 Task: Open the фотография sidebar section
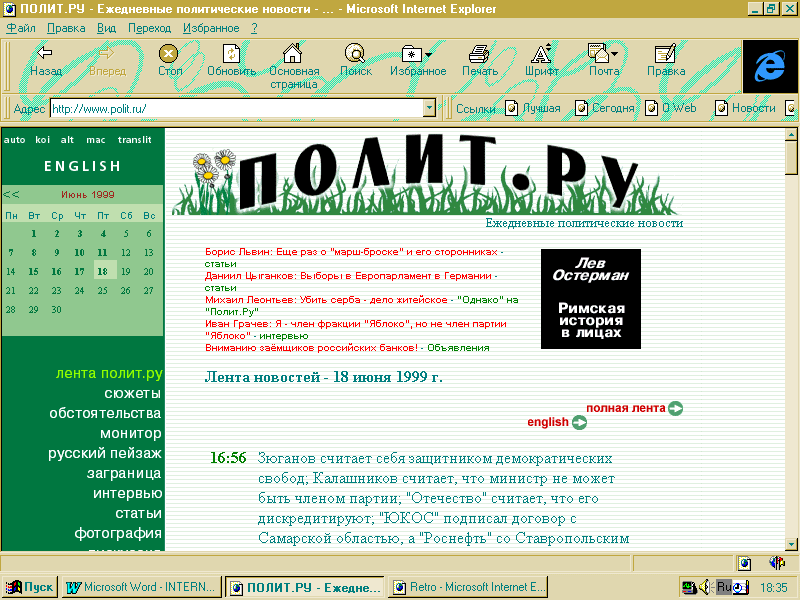118,533
